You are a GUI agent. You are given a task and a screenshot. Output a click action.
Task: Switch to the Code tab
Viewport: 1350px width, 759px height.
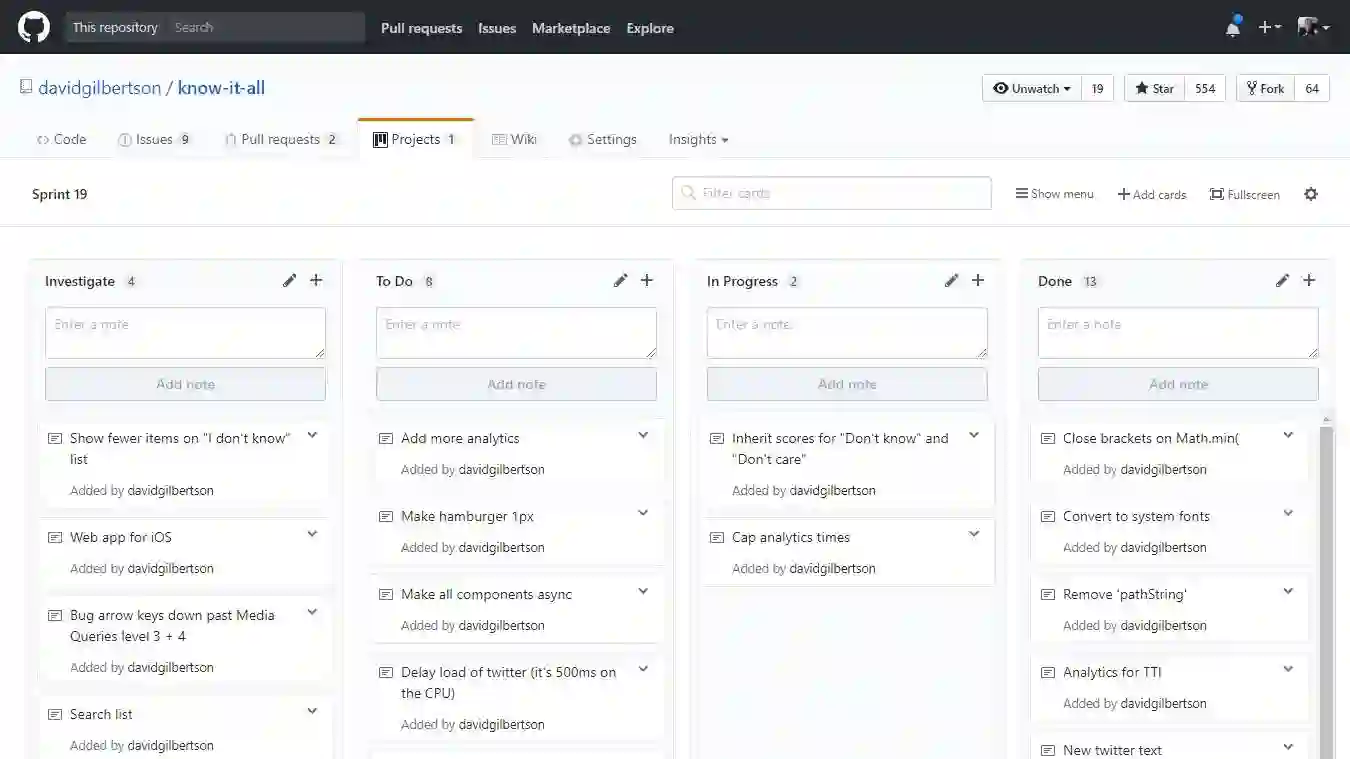pos(61,140)
